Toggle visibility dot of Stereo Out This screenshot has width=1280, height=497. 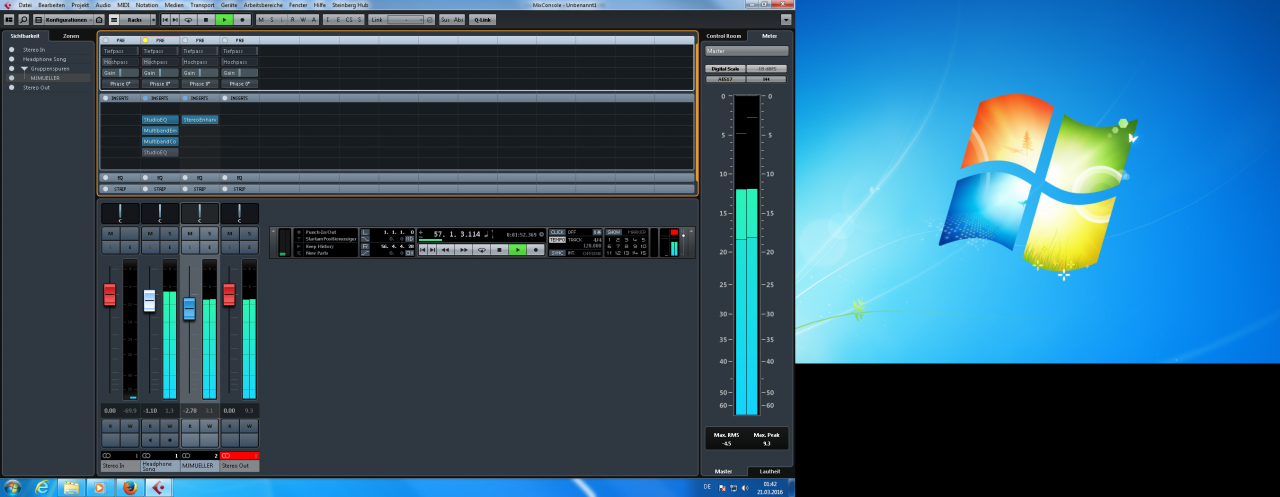point(11,87)
